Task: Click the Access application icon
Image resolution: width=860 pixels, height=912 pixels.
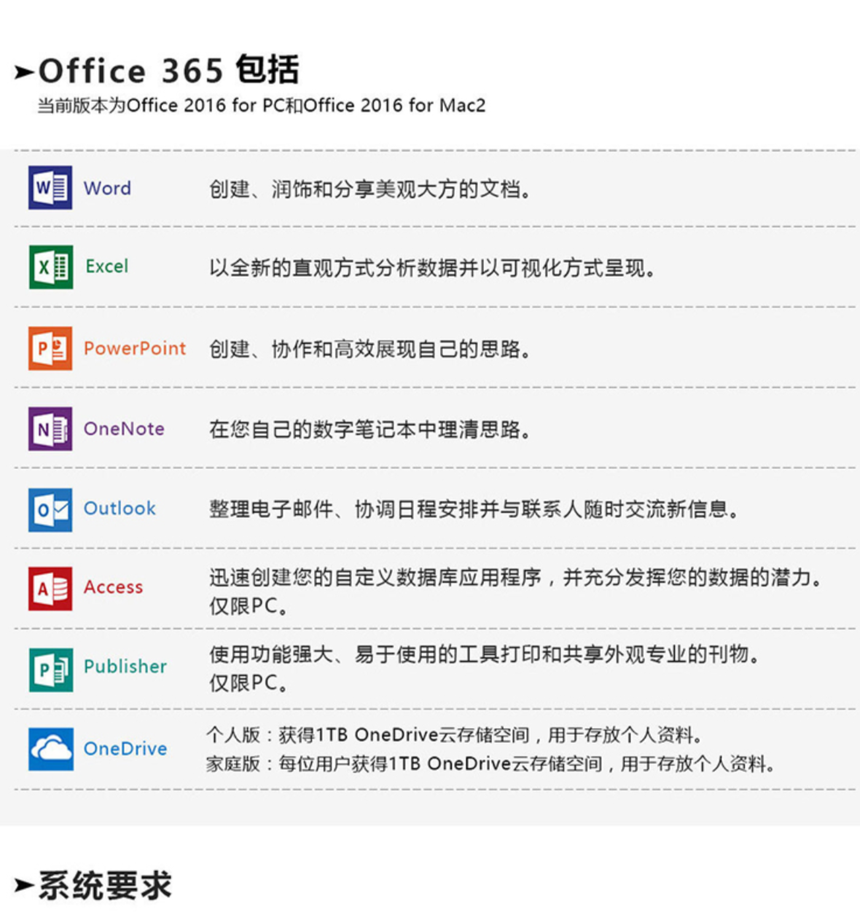Action: pyautogui.click(x=51, y=589)
